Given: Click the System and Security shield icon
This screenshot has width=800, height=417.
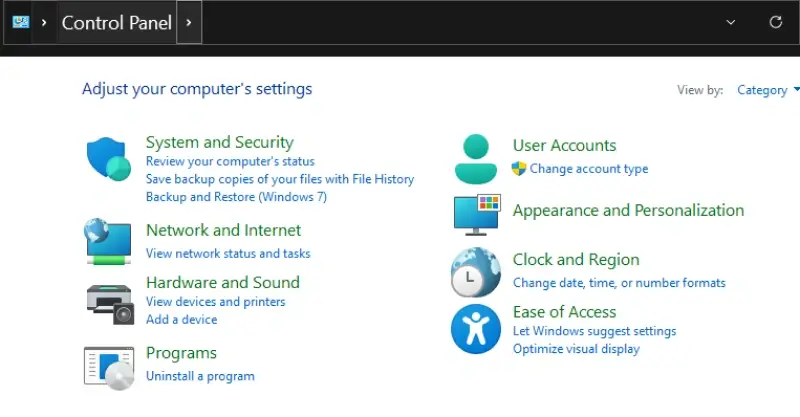Looking at the screenshot, I should pyautogui.click(x=109, y=159).
